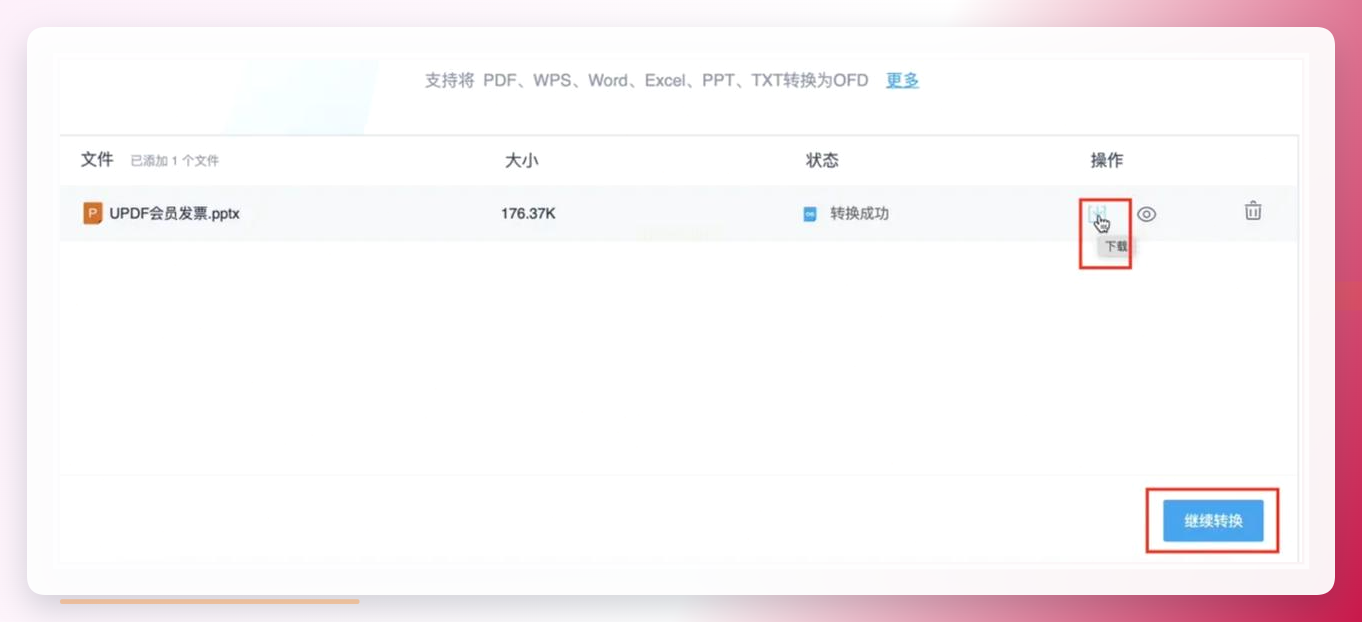
Task: Click the supported formats description text
Action: [x=647, y=80]
